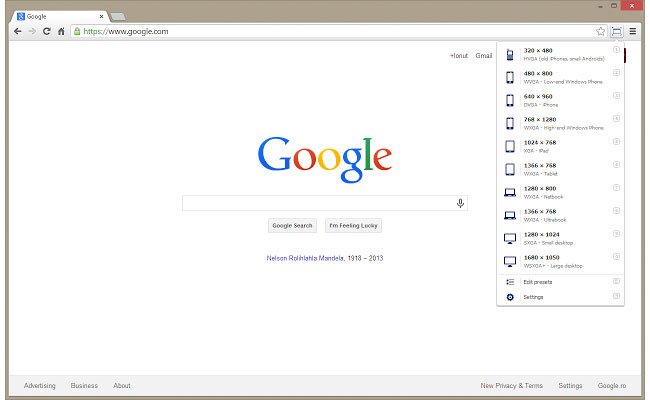Click the phone icon beside 480 × 800

pyautogui.click(x=510, y=77)
